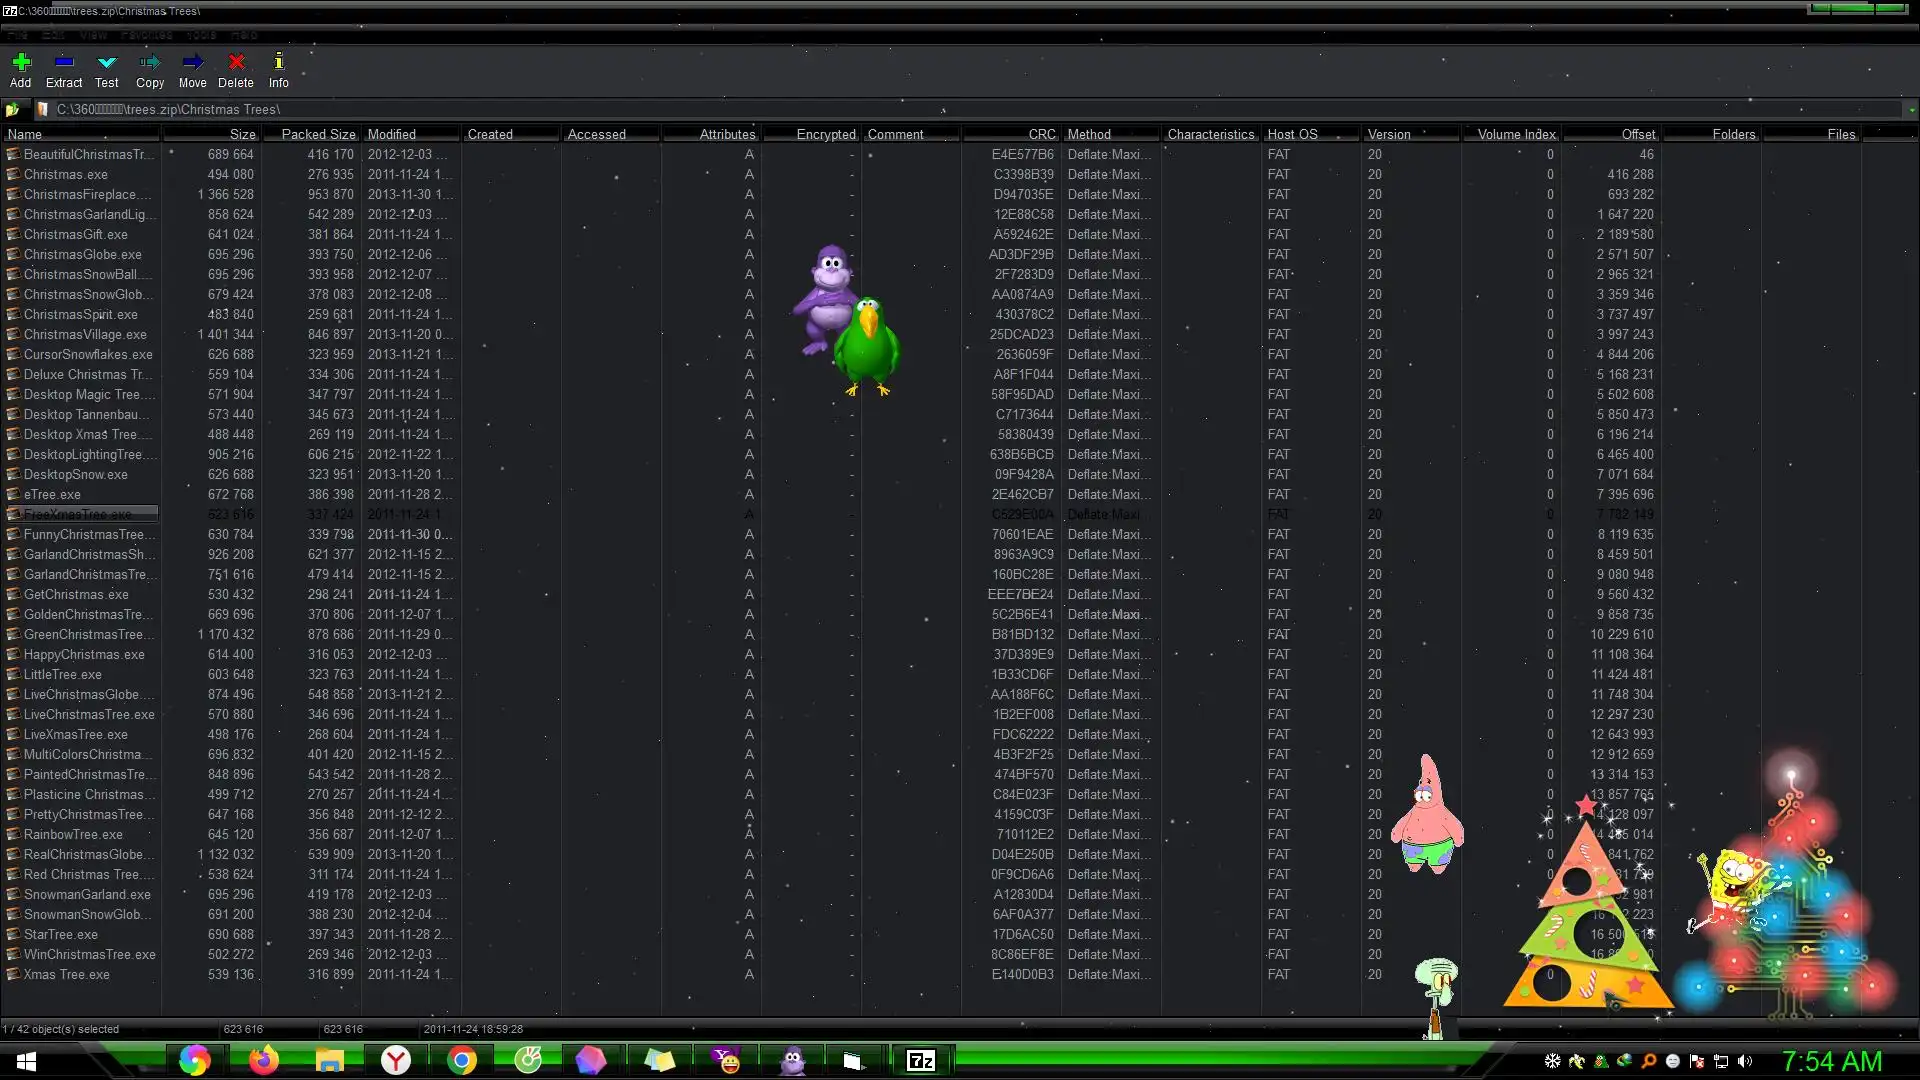Click the Add toolbar icon

21,68
